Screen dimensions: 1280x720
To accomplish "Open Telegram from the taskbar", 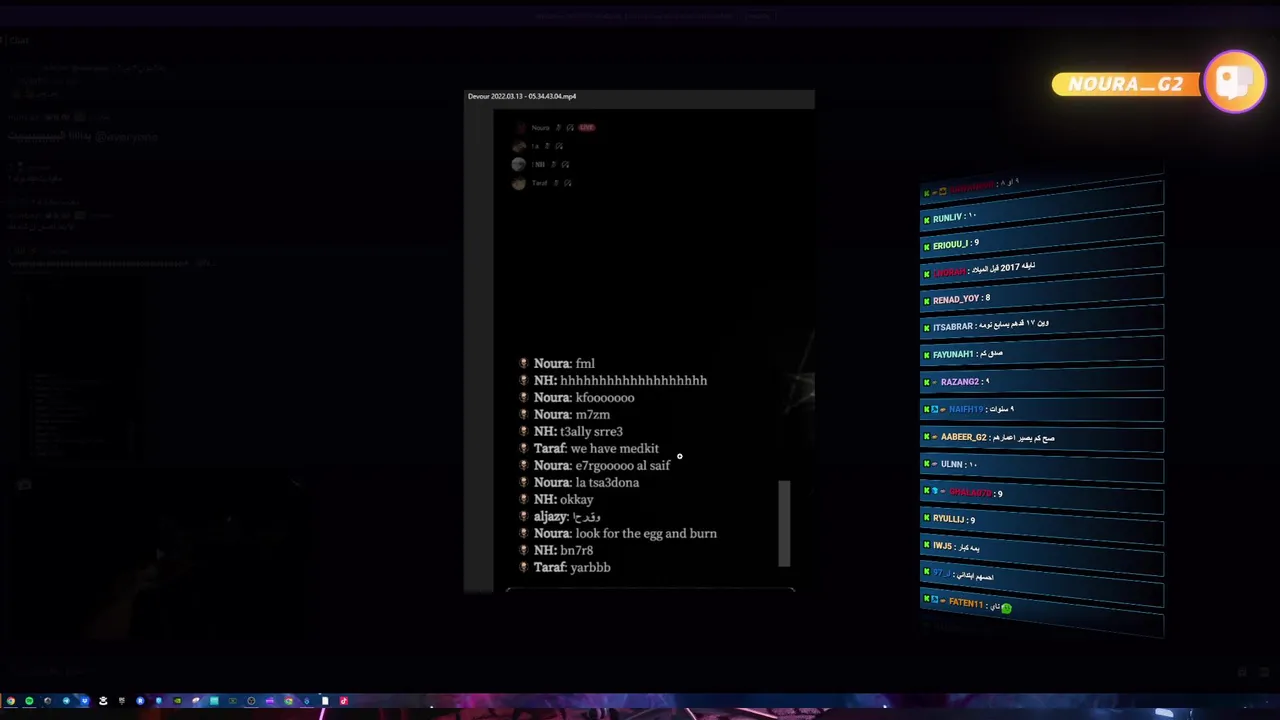I will coord(66,701).
